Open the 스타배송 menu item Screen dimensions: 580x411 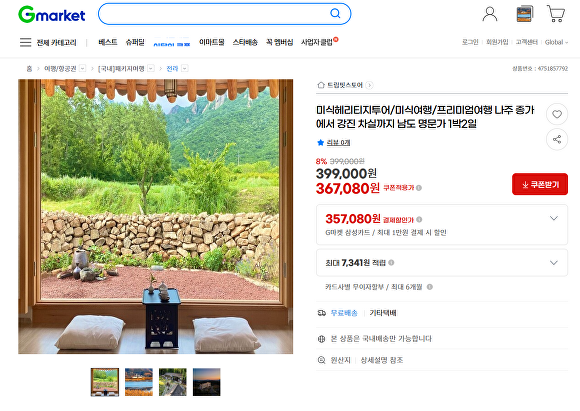[245, 42]
